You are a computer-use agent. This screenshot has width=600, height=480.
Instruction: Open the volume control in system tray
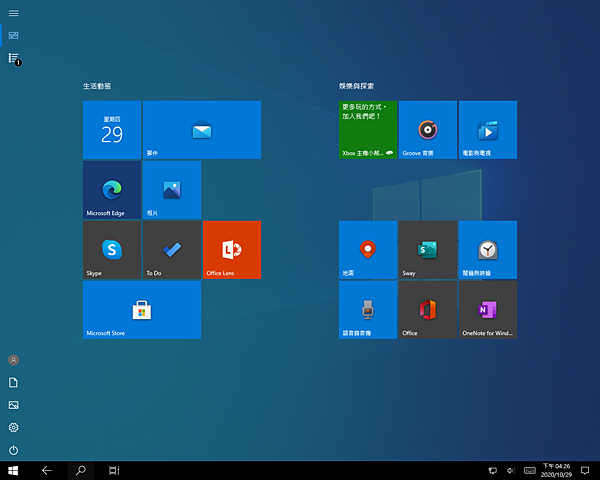click(x=510, y=470)
